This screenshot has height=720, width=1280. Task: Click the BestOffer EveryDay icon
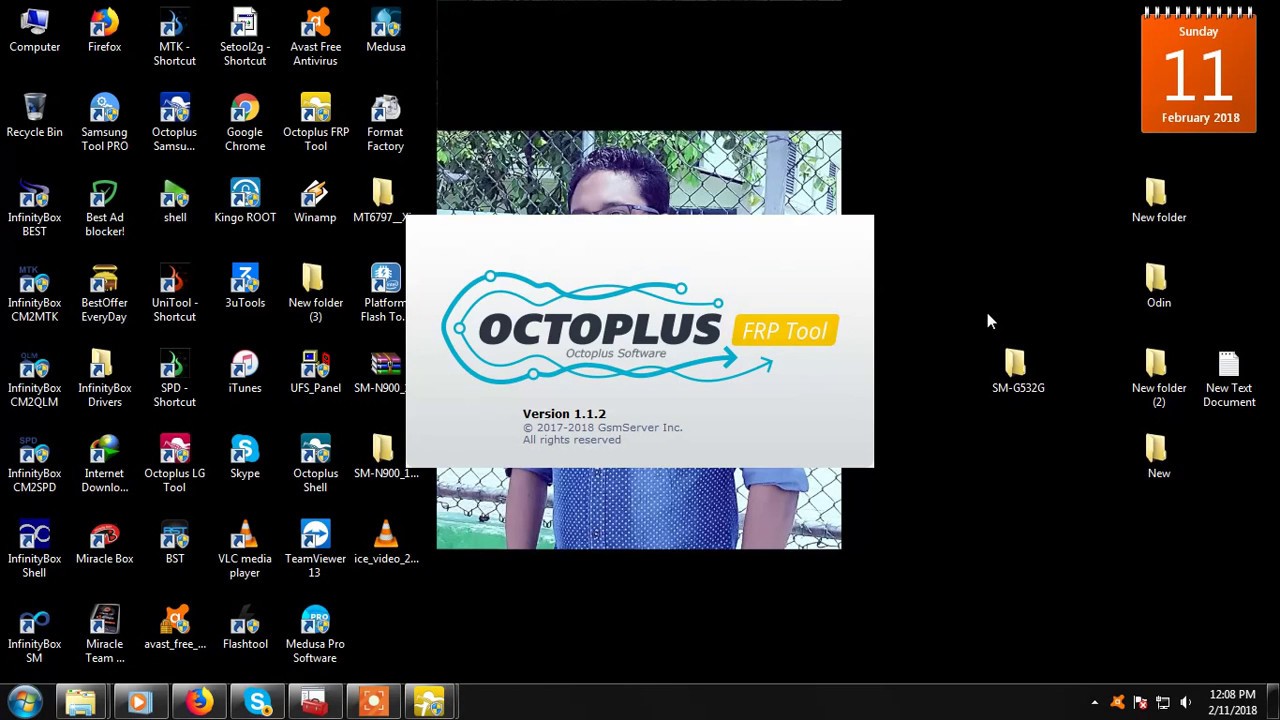pyautogui.click(x=104, y=294)
